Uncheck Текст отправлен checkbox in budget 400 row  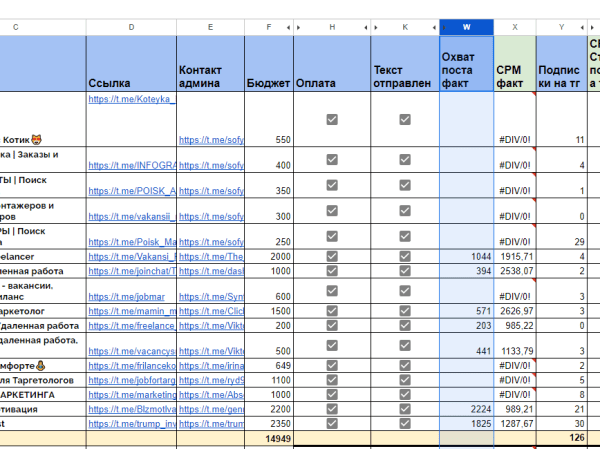[405, 159]
